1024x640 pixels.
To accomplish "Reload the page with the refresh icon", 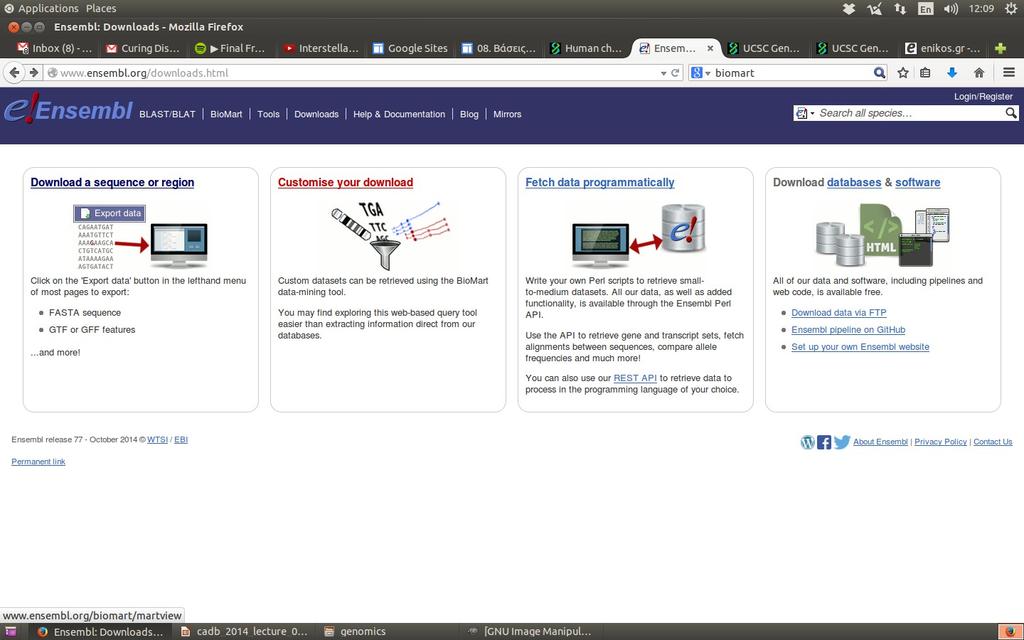I will (x=676, y=73).
